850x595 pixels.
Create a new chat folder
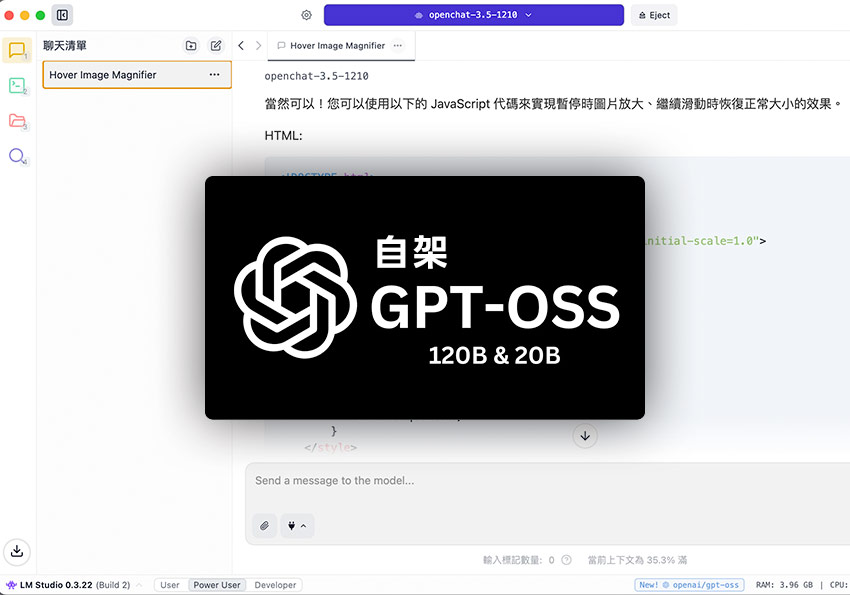(x=191, y=46)
